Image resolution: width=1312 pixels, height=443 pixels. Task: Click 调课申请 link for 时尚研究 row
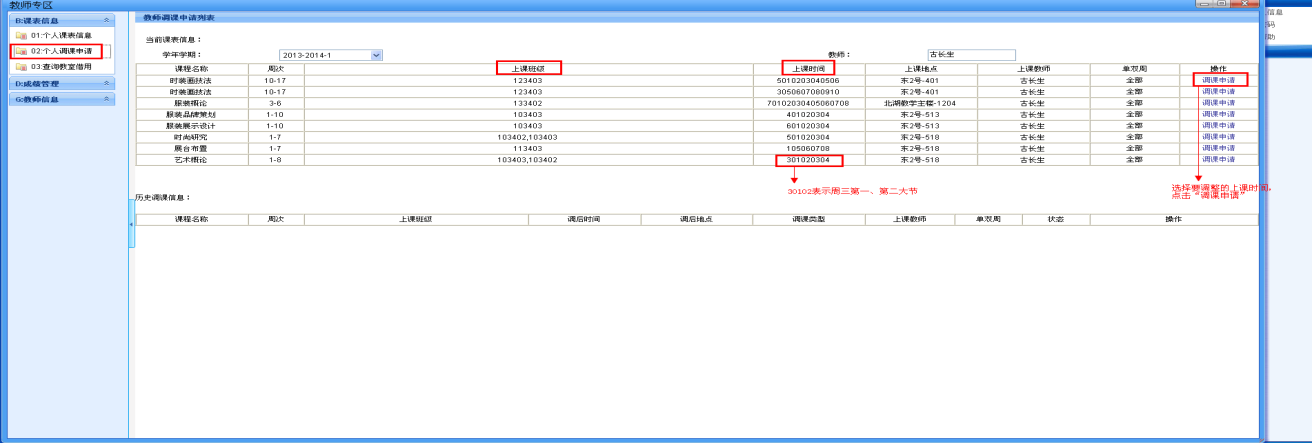(1218, 137)
